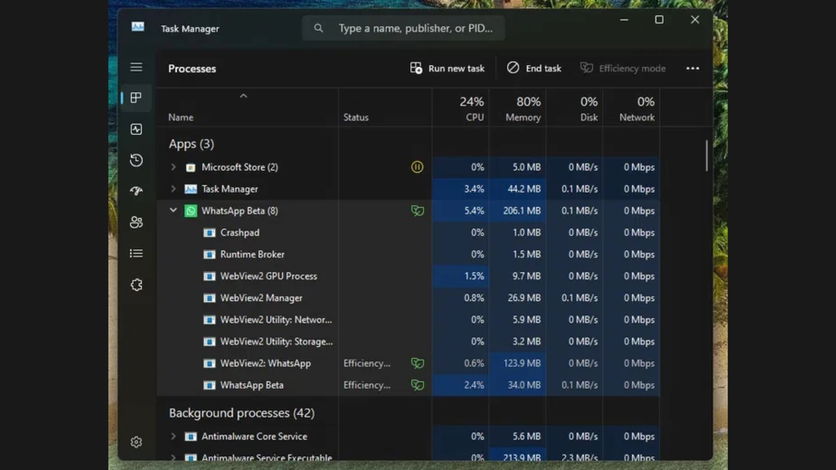Viewport: 836px width, 470px height.
Task: Click the 3.4% CPU cell
Action: tap(461, 189)
